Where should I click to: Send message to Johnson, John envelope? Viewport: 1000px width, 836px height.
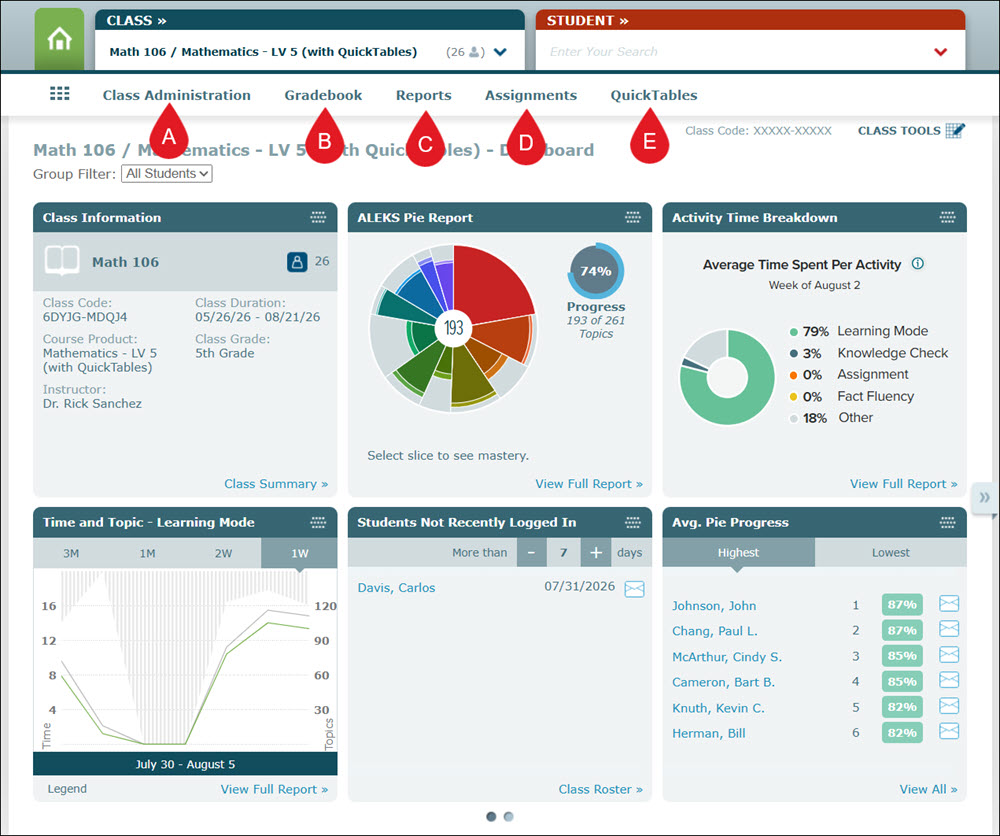coord(949,603)
